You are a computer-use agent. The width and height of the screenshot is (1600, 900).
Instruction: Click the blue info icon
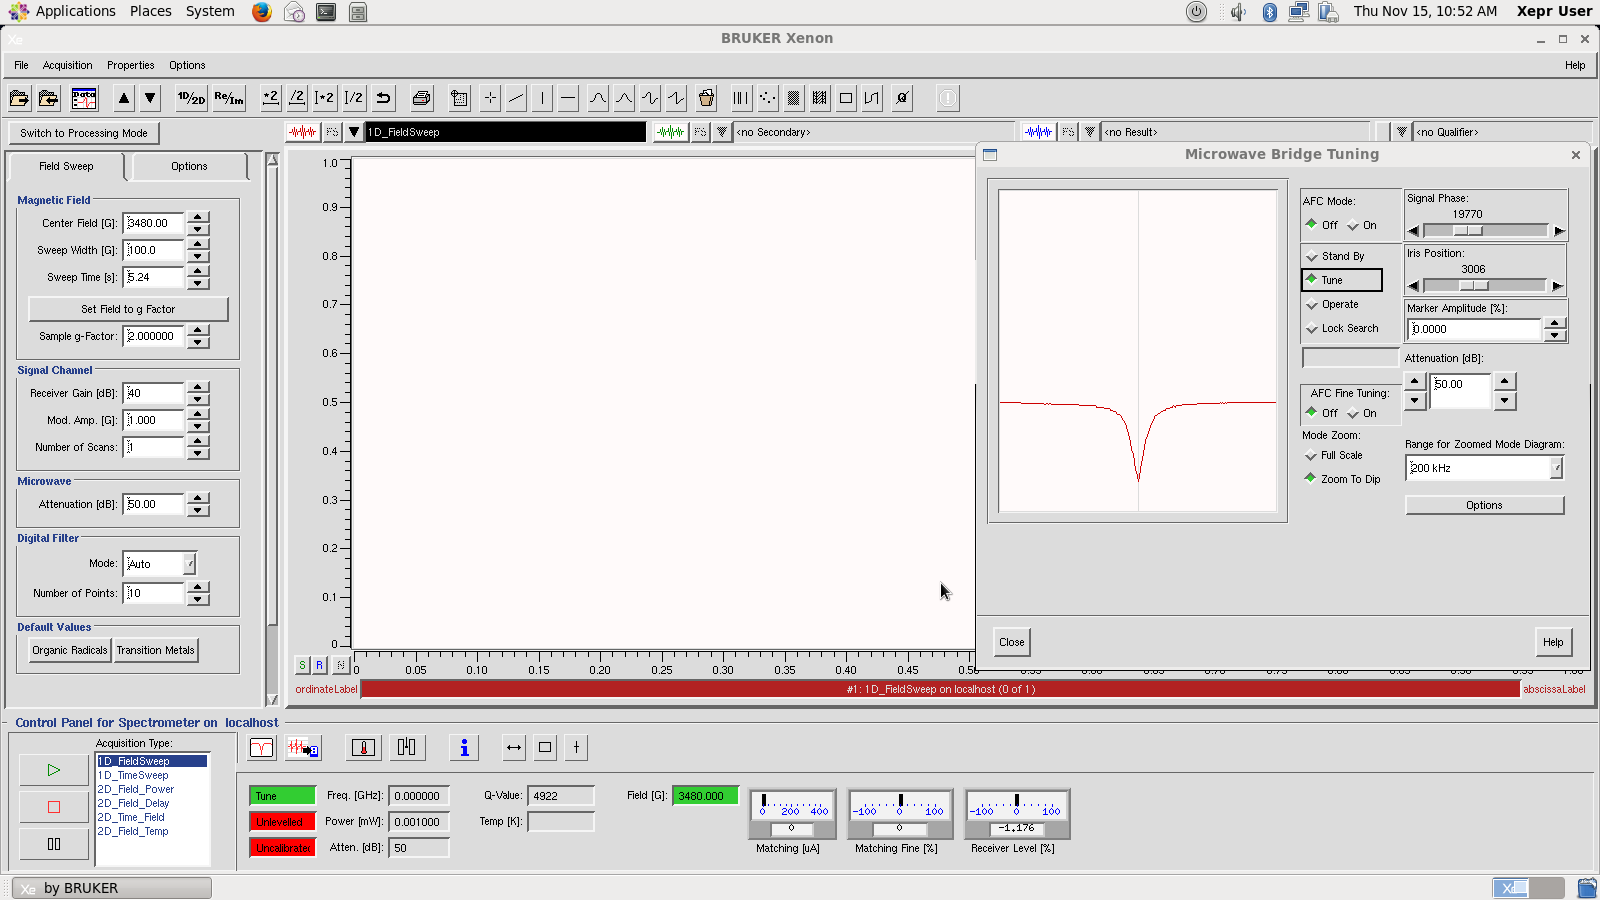[x=464, y=748]
